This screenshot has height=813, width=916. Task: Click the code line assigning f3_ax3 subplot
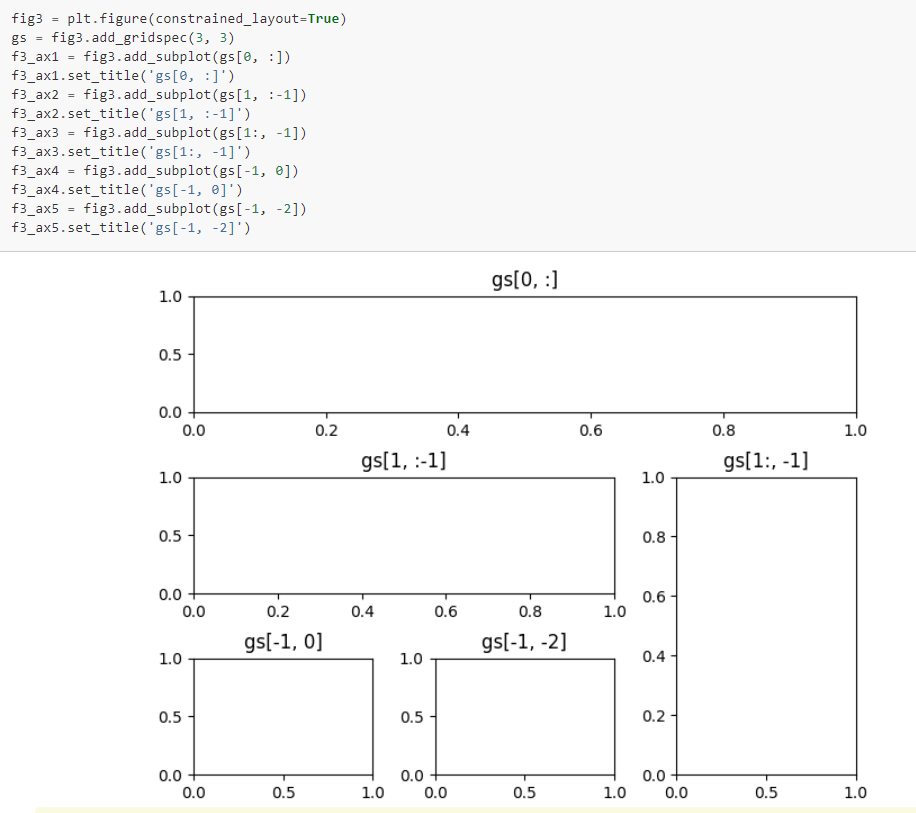[x=159, y=133]
